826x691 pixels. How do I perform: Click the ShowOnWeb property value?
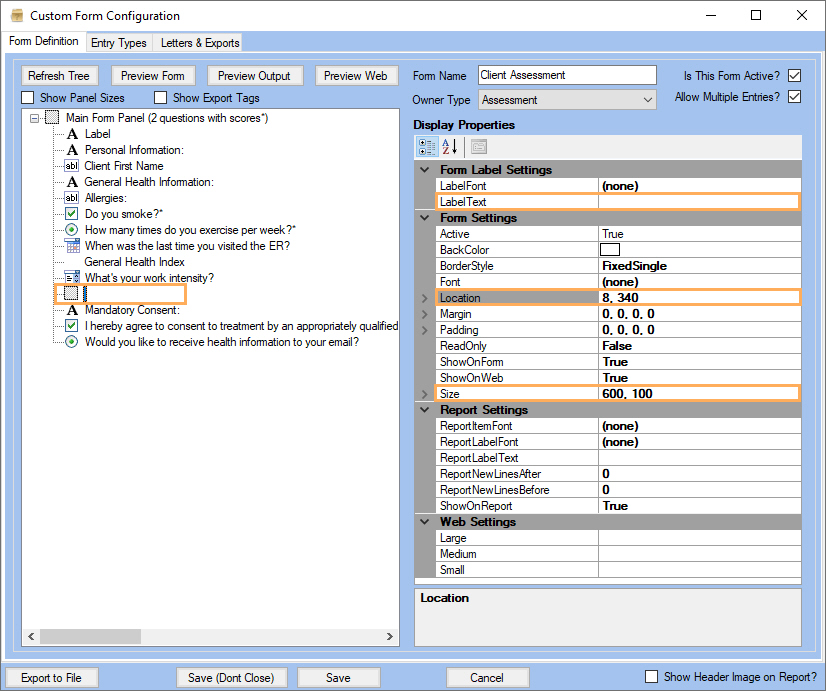pos(700,378)
